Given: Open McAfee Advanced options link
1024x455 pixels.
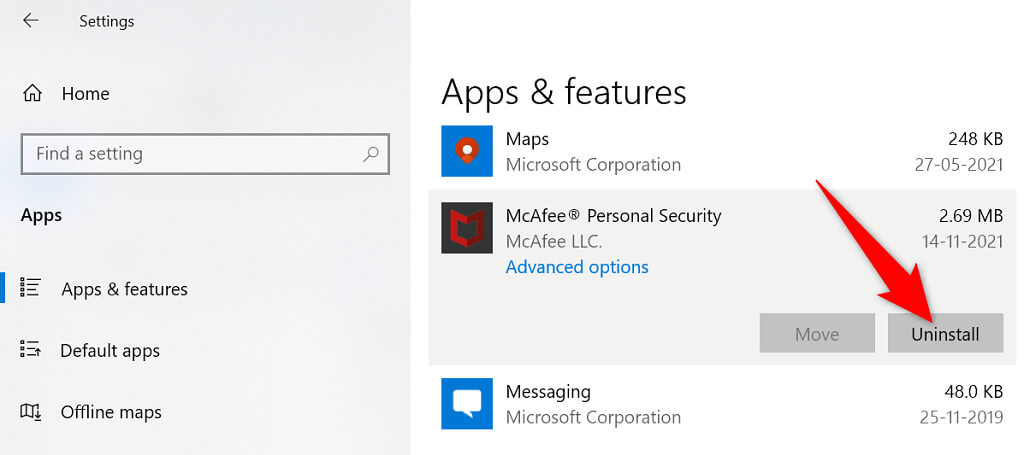Looking at the screenshot, I should pyautogui.click(x=577, y=267).
